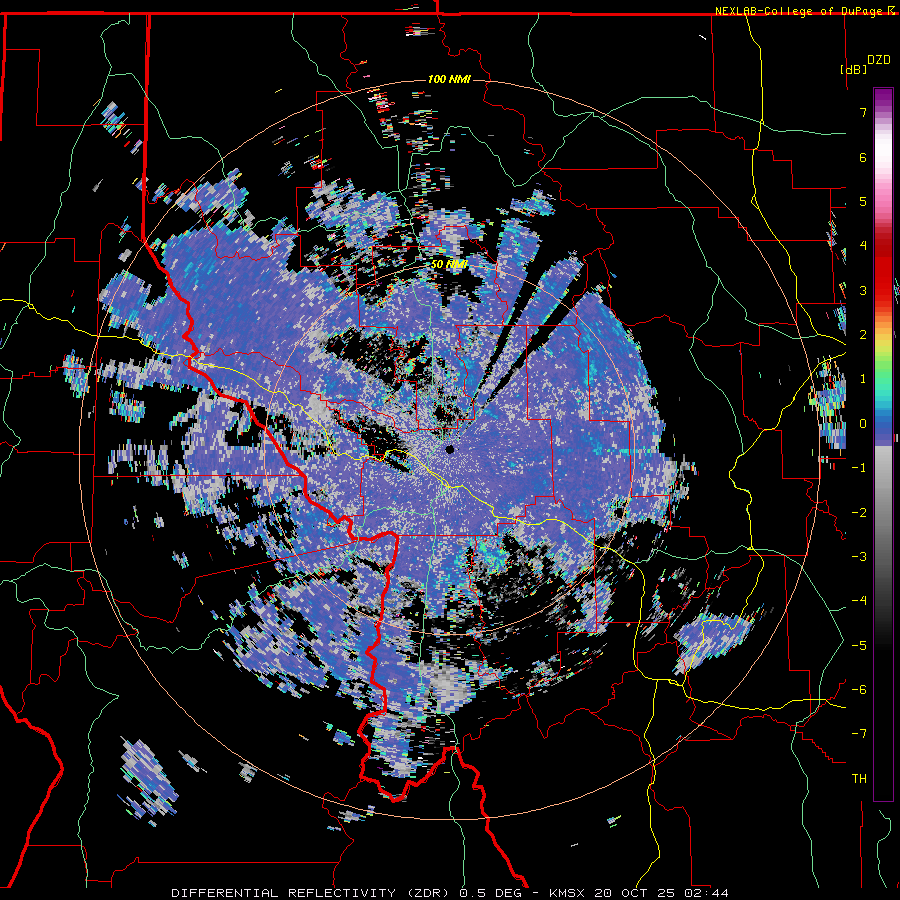The image size is (900, 900).
Task: Click the "[dB]" units label
Action: pyautogui.click(x=854, y=69)
